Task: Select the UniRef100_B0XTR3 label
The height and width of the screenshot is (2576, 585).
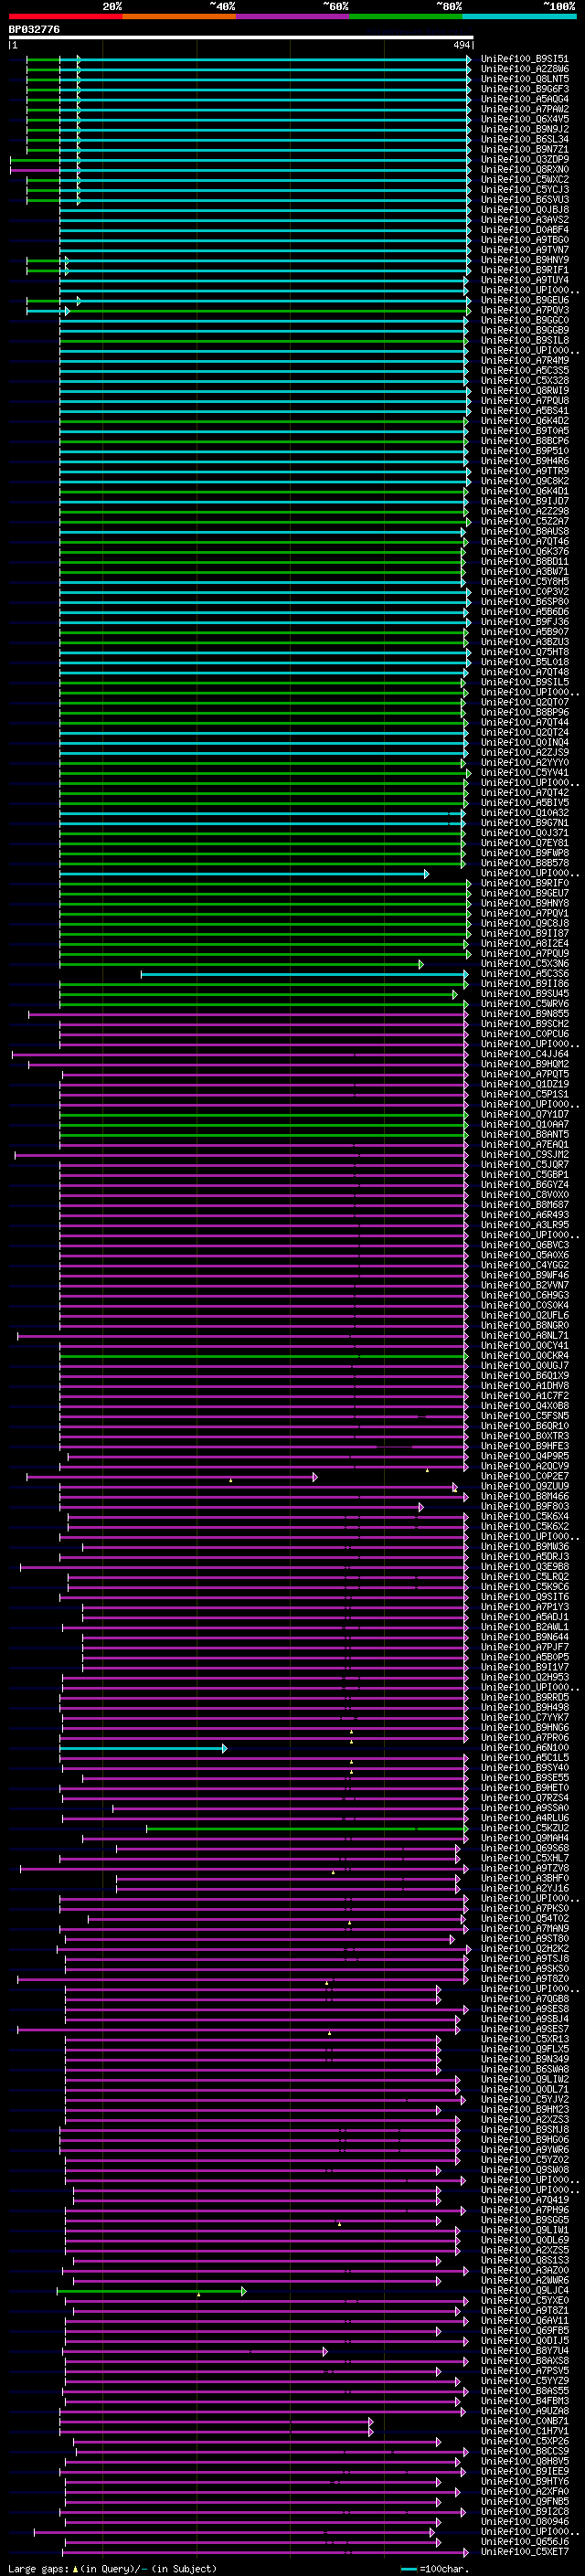Action: coord(525,1436)
